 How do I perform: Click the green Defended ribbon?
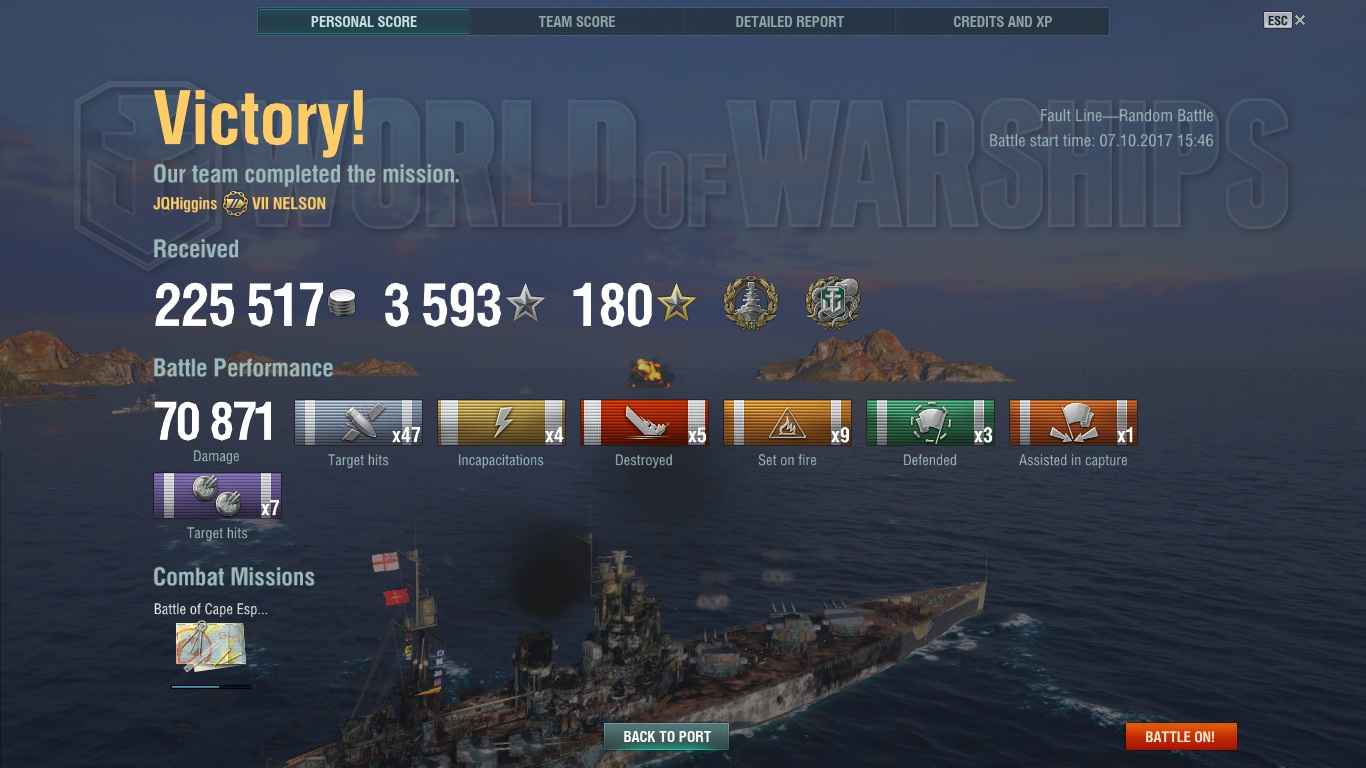930,423
